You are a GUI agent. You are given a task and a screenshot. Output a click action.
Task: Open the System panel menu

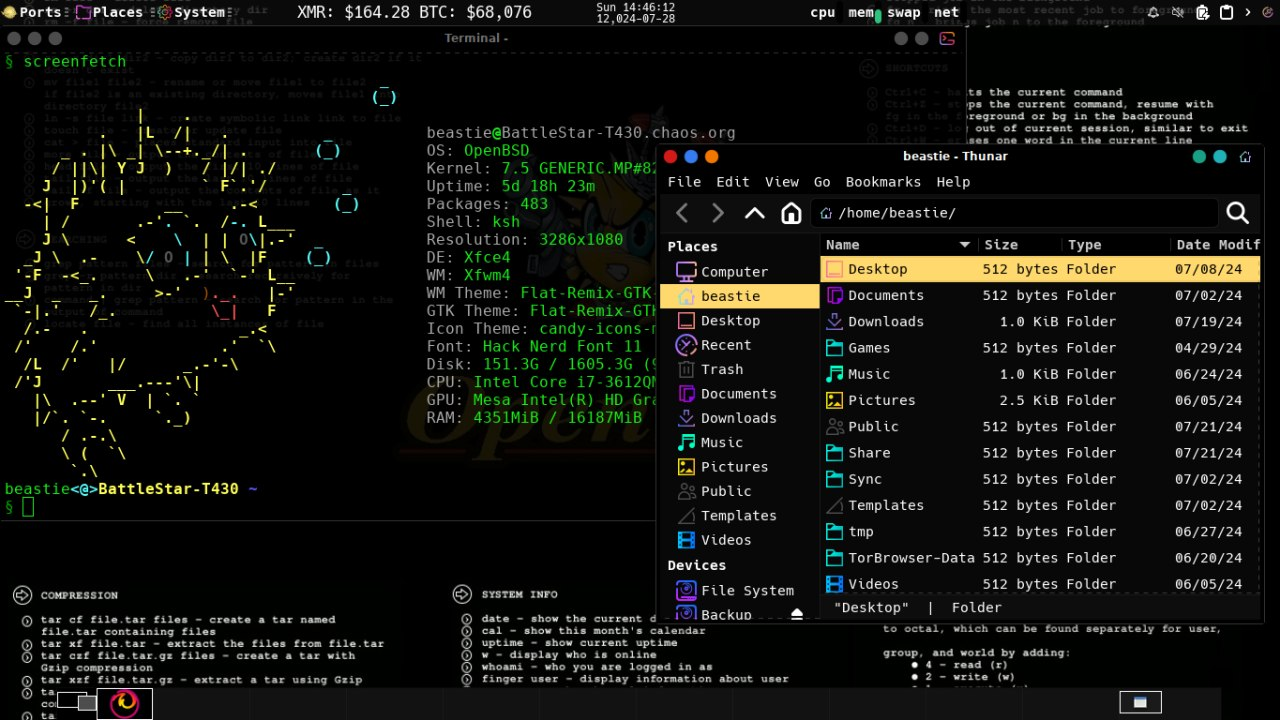click(190, 13)
